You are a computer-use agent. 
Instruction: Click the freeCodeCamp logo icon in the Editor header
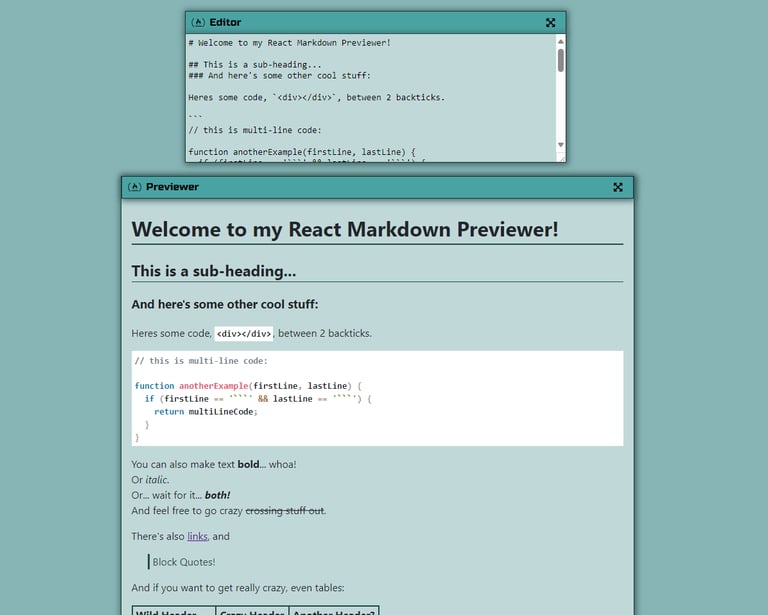[x=198, y=23]
